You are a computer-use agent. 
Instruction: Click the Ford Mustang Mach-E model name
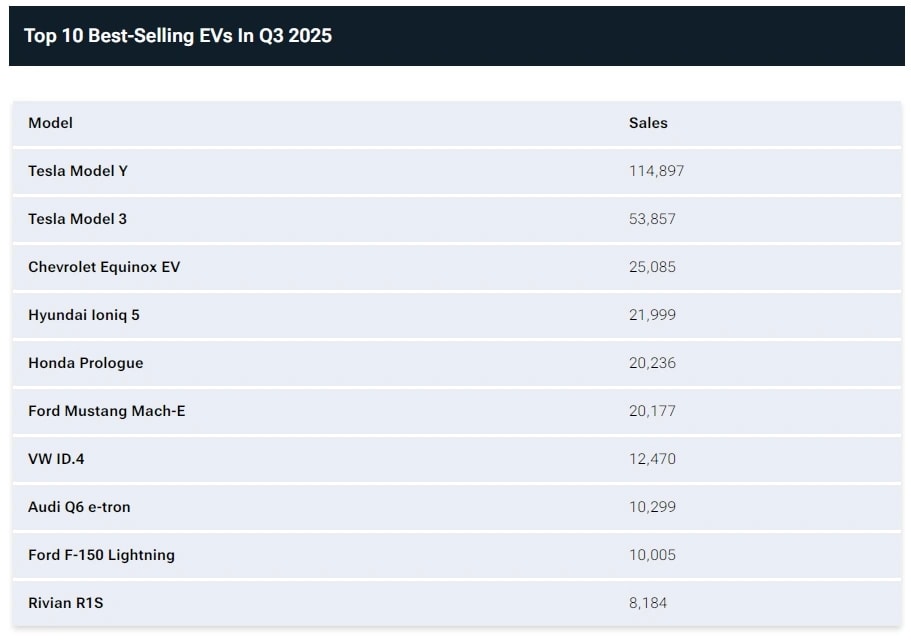coord(106,411)
